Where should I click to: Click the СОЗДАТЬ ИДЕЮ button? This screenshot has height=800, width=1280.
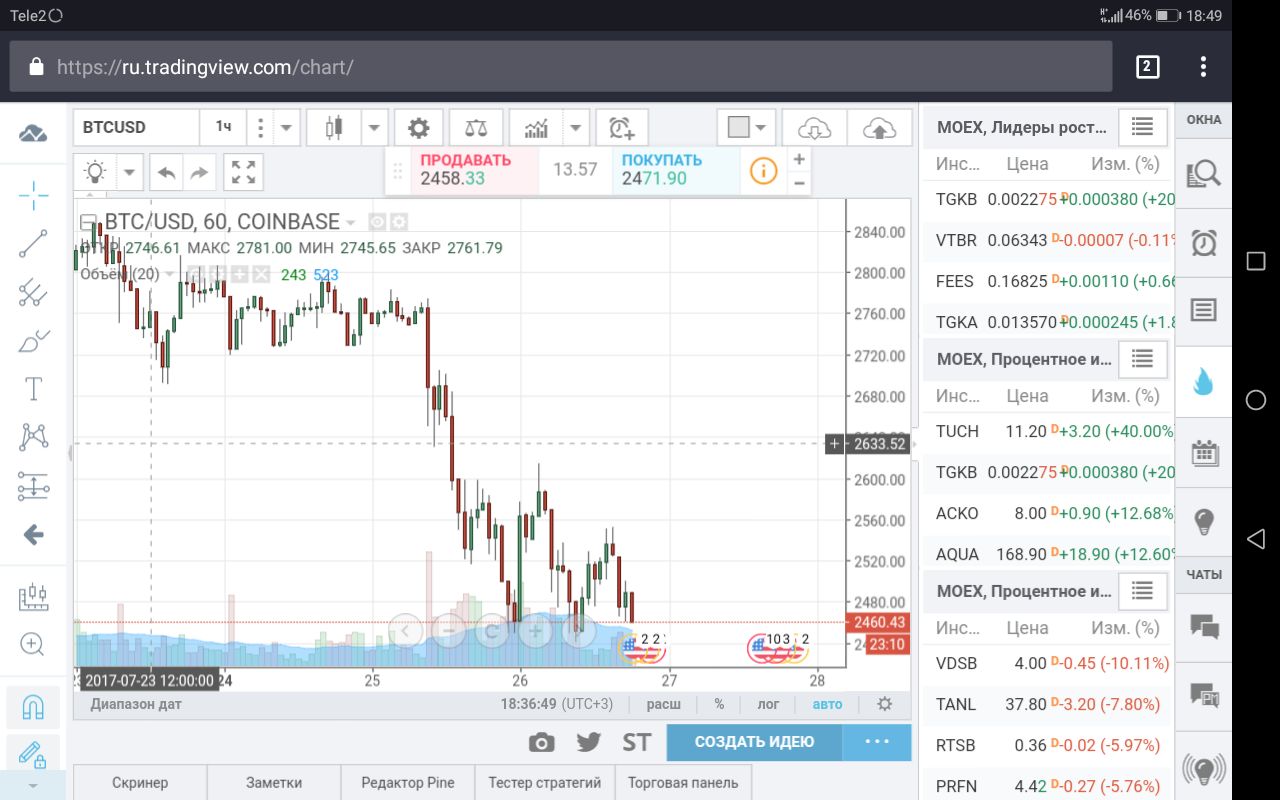point(754,742)
